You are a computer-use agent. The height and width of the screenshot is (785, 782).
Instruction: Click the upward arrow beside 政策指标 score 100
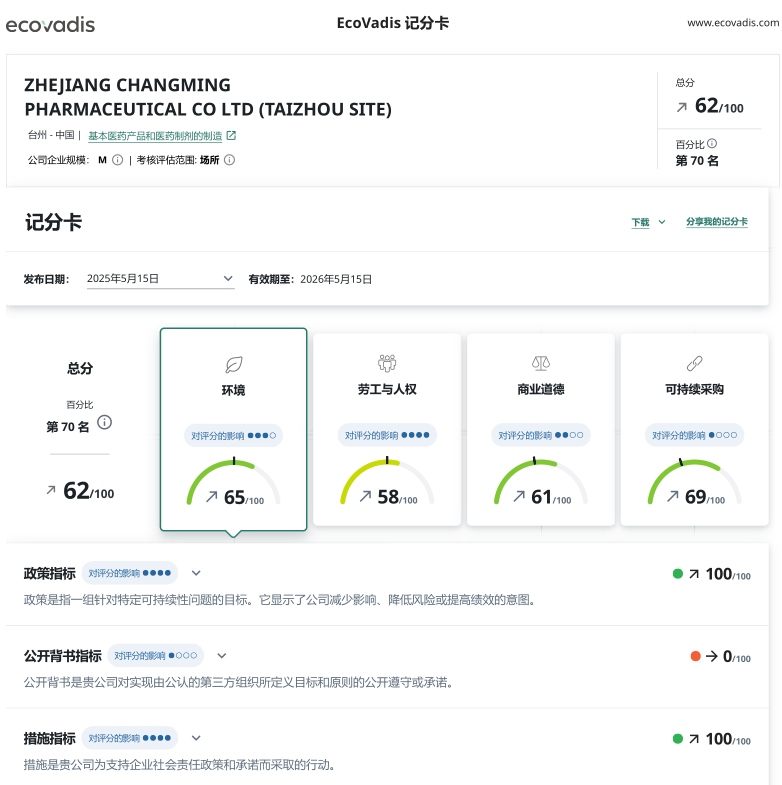(x=694, y=574)
